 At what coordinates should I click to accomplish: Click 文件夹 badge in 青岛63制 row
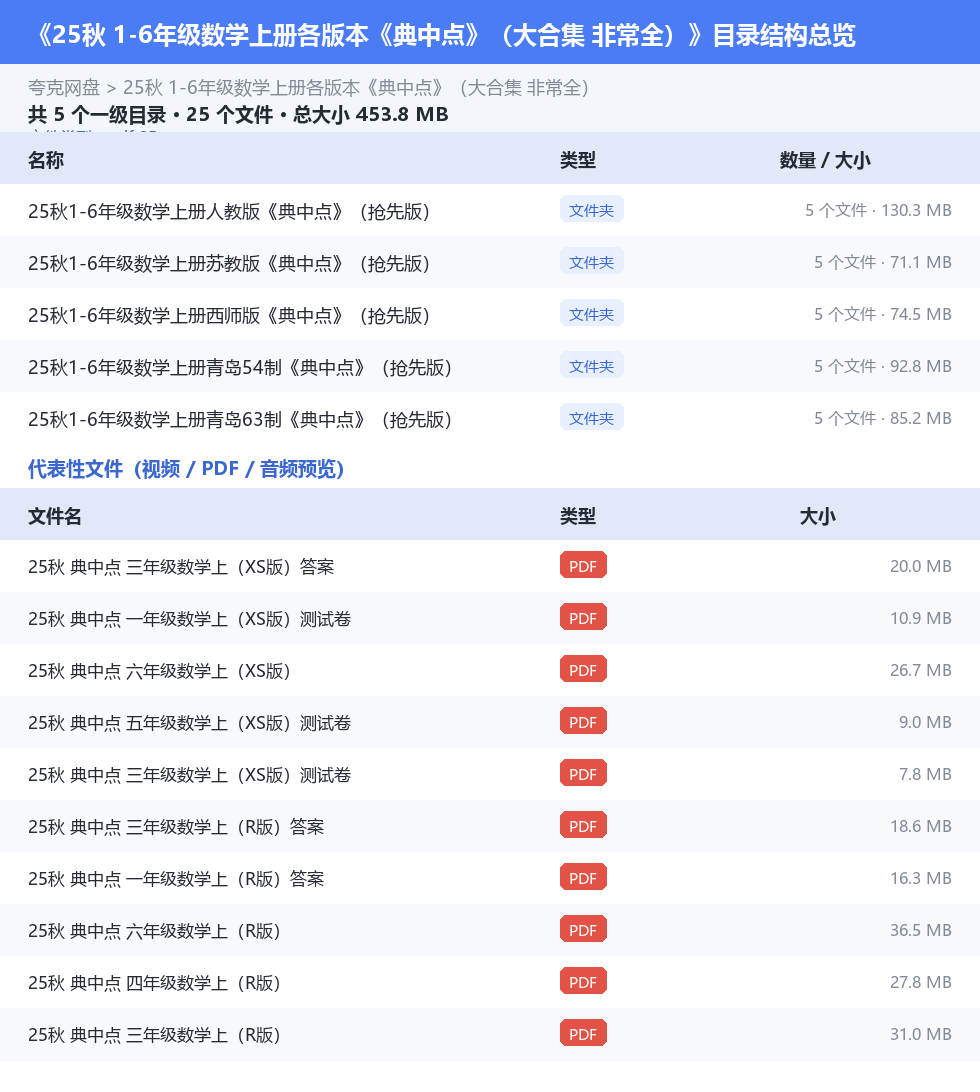click(x=591, y=418)
